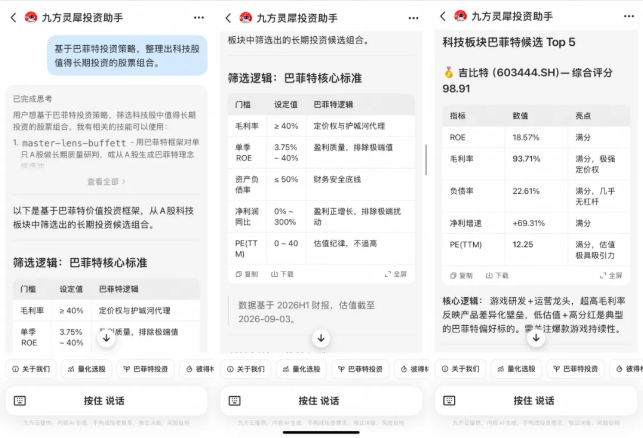Image resolution: width=643 pixels, height=438 pixels.
Task: Copy the 吉比特 metrics table
Action: point(461,276)
